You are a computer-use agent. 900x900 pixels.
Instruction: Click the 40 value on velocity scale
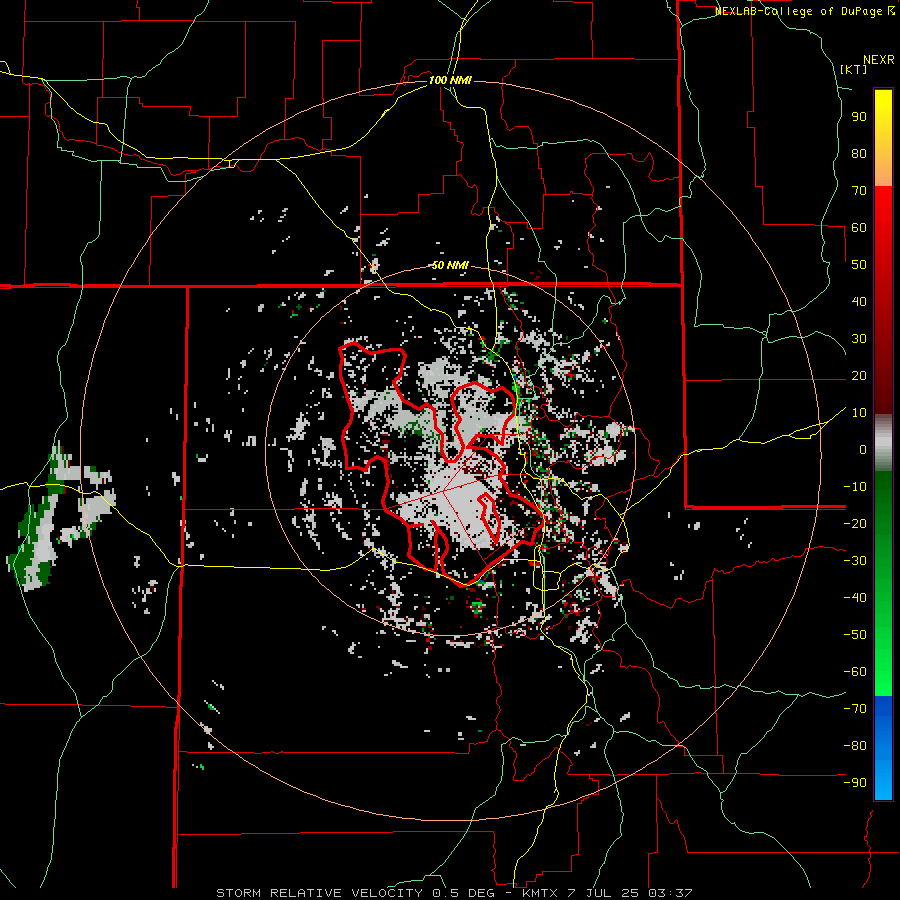tap(859, 302)
